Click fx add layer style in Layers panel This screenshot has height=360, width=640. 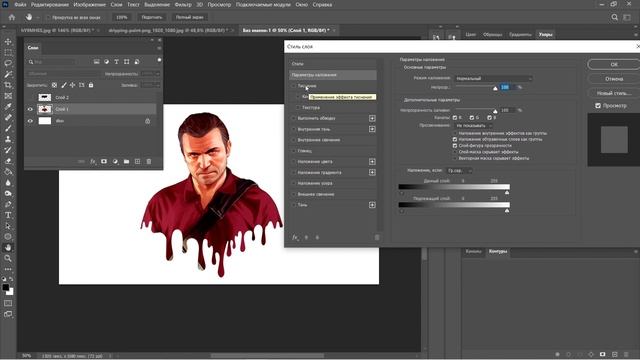(x=93, y=162)
